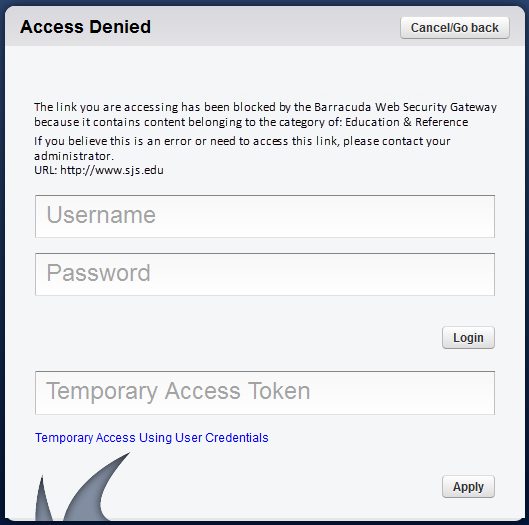Click the contact your administrator message
Screen dimensions: 529x525
(242, 148)
